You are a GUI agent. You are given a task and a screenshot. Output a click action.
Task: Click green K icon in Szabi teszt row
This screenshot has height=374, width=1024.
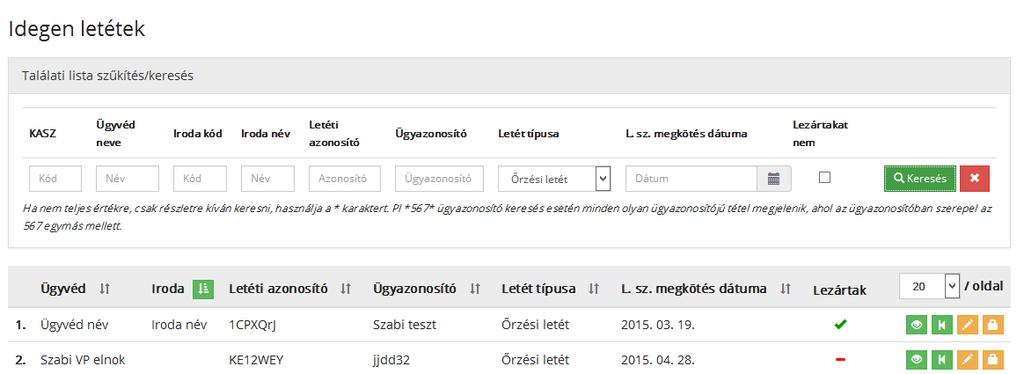pos(942,324)
